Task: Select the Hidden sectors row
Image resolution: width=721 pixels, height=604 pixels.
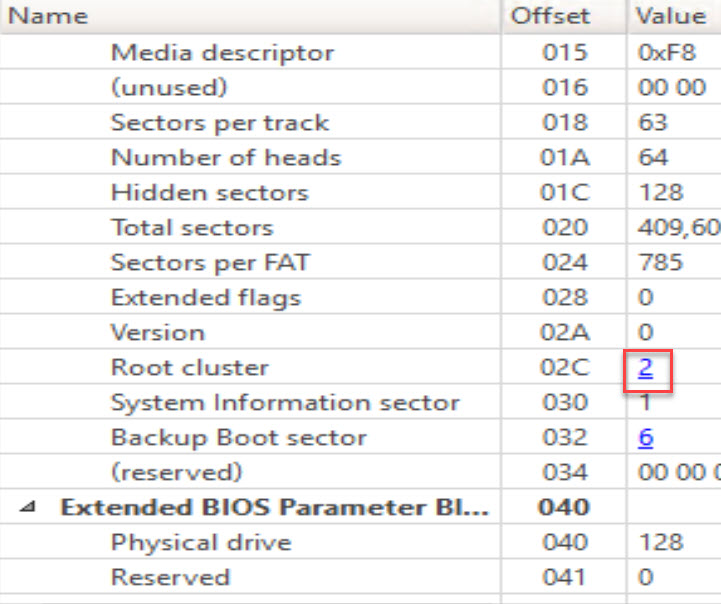Action: point(209,193)
